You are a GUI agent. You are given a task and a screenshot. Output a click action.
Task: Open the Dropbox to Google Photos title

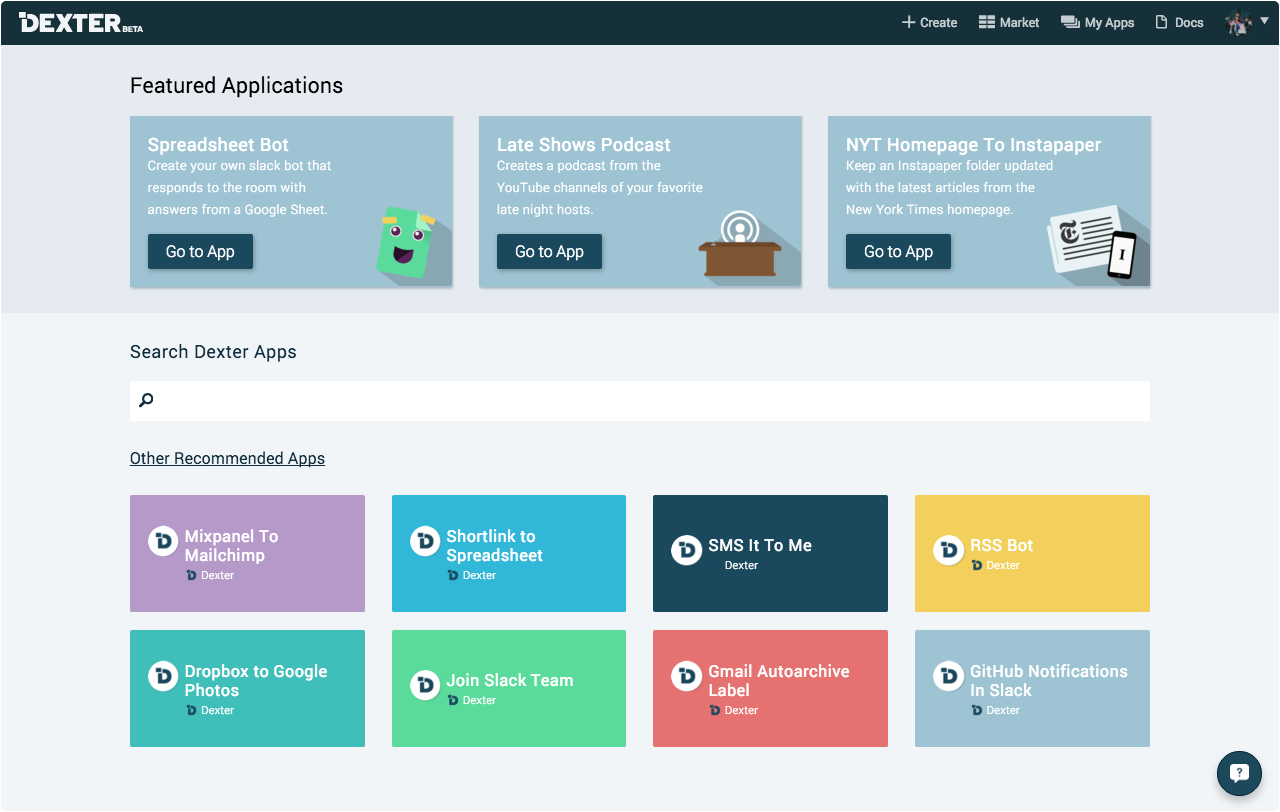pyautogui.click(x=256, y=681)
